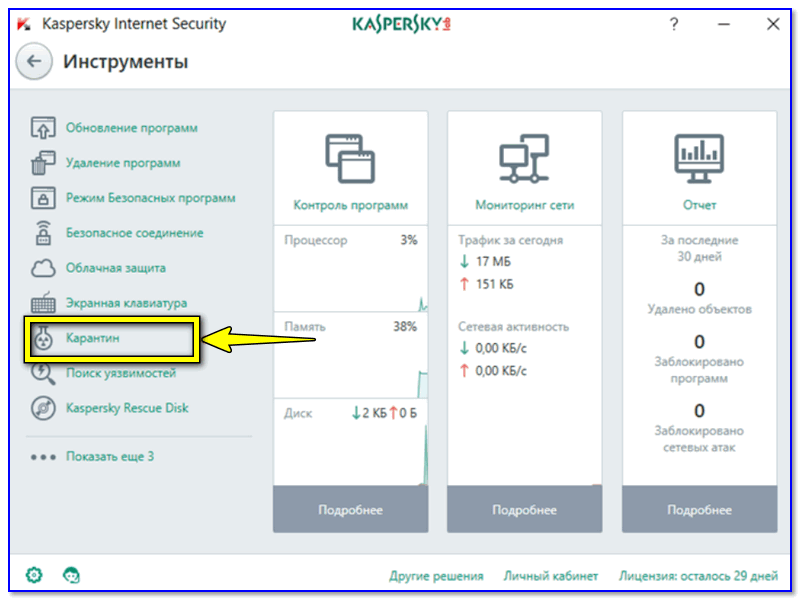Open Обновление программ
This screenshot has width=800, height=600.
[x=132, y=128]
